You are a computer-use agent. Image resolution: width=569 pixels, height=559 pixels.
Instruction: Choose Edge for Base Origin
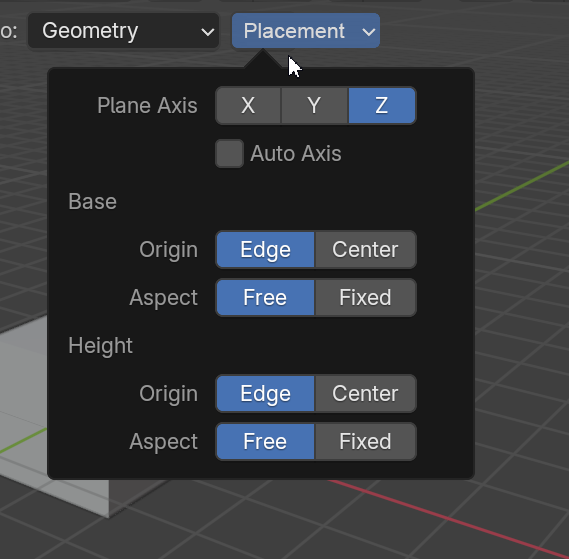pos(266,250)
